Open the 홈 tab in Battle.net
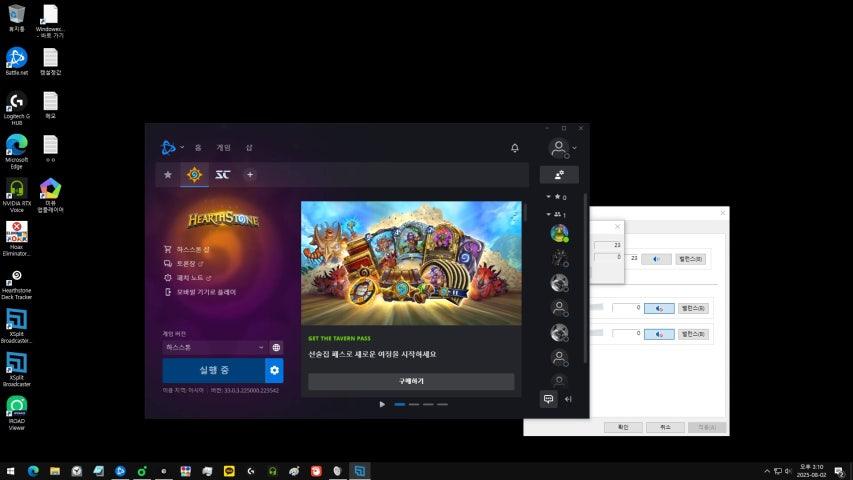 pyautogui.click(x=198, y=147)
